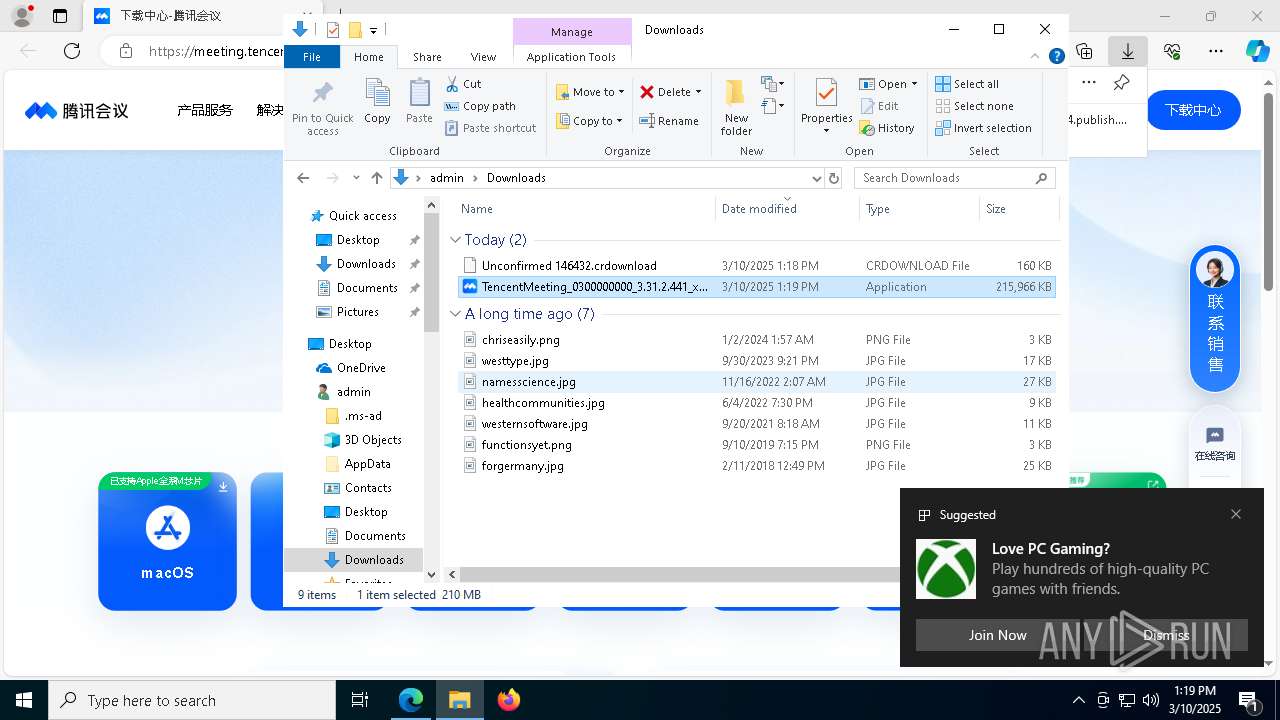Screen dimensions: 1280x720
Task: Sort by Size column header
Action: pos(1018,209)
